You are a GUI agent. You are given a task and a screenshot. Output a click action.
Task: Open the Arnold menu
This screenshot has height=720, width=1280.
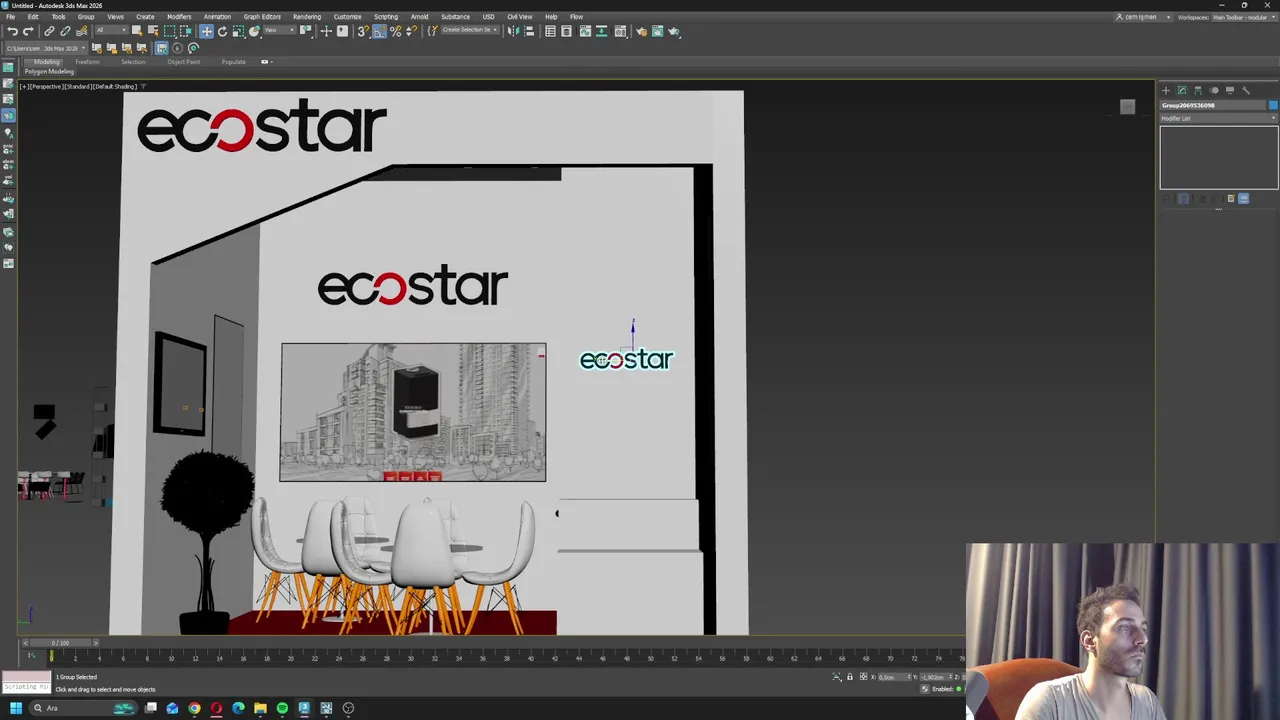tap(419, 17)
